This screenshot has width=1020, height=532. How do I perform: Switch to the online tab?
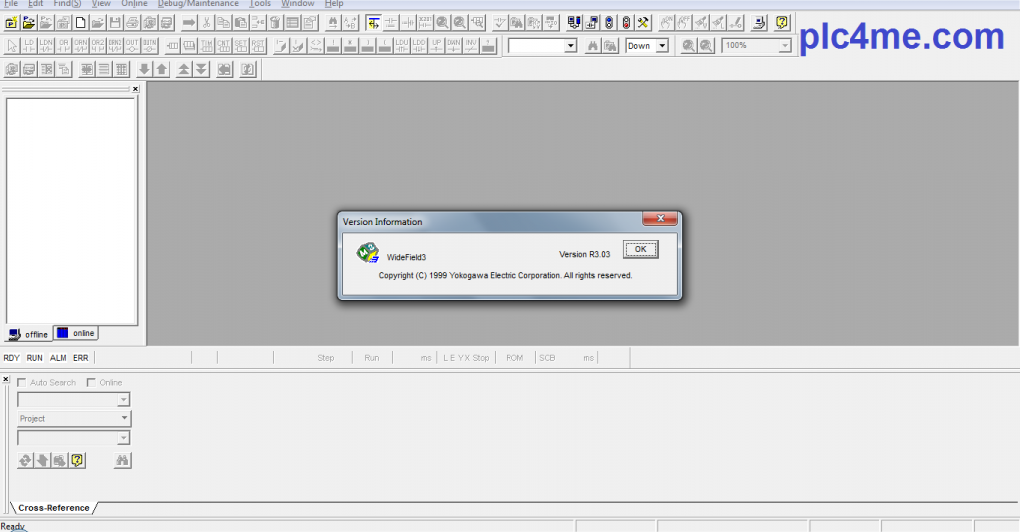(x=76, y=334)
